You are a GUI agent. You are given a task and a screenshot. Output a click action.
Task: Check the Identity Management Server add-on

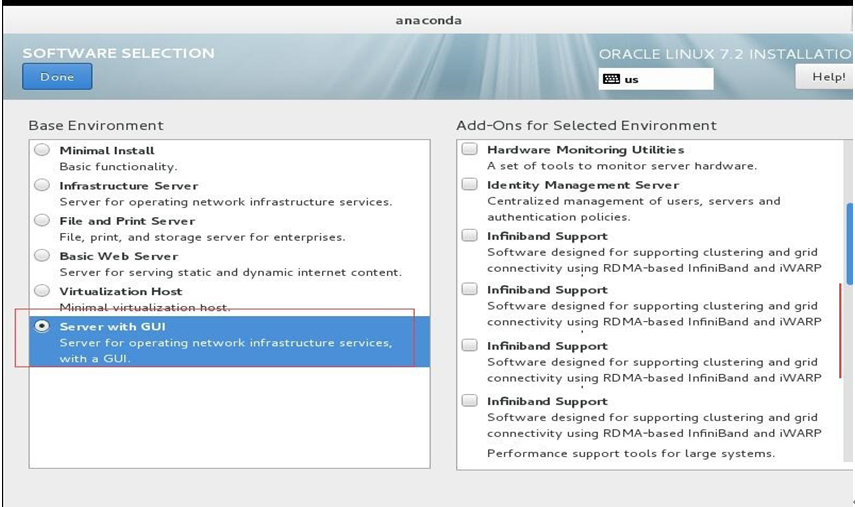469,184
